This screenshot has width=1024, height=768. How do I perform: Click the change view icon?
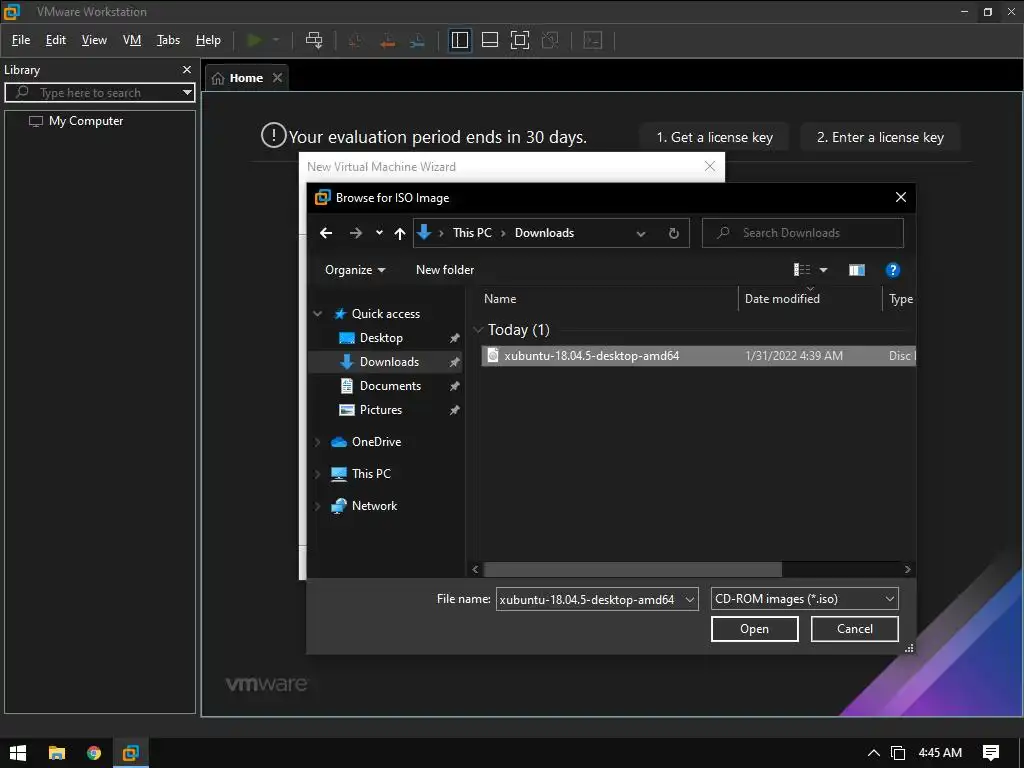click(x=801, y=270)
